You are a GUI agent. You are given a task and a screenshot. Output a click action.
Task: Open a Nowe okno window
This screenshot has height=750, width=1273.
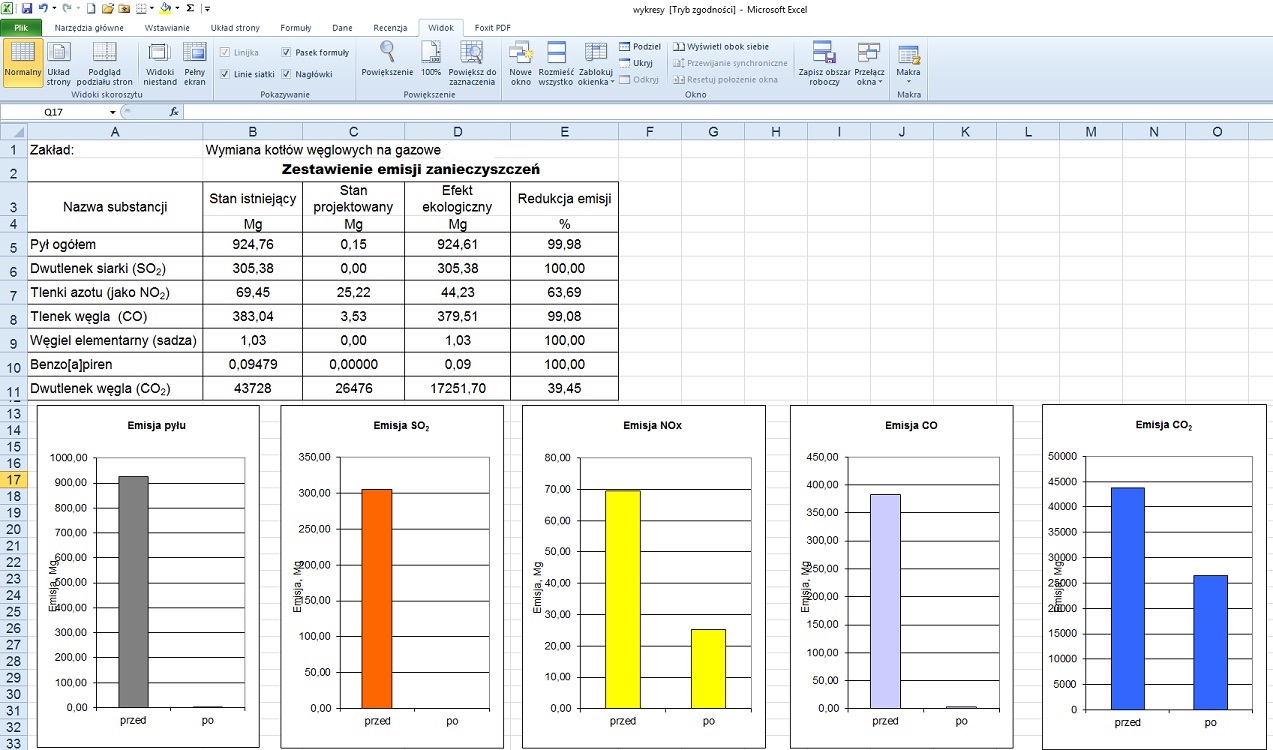520,63
